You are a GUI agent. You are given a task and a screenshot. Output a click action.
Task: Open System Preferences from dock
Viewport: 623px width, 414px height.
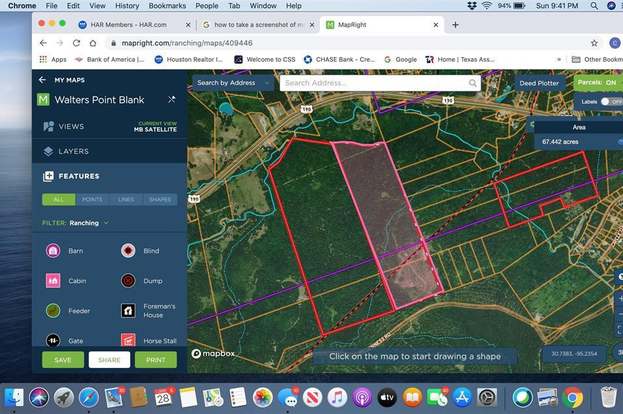tap(486, 398)
